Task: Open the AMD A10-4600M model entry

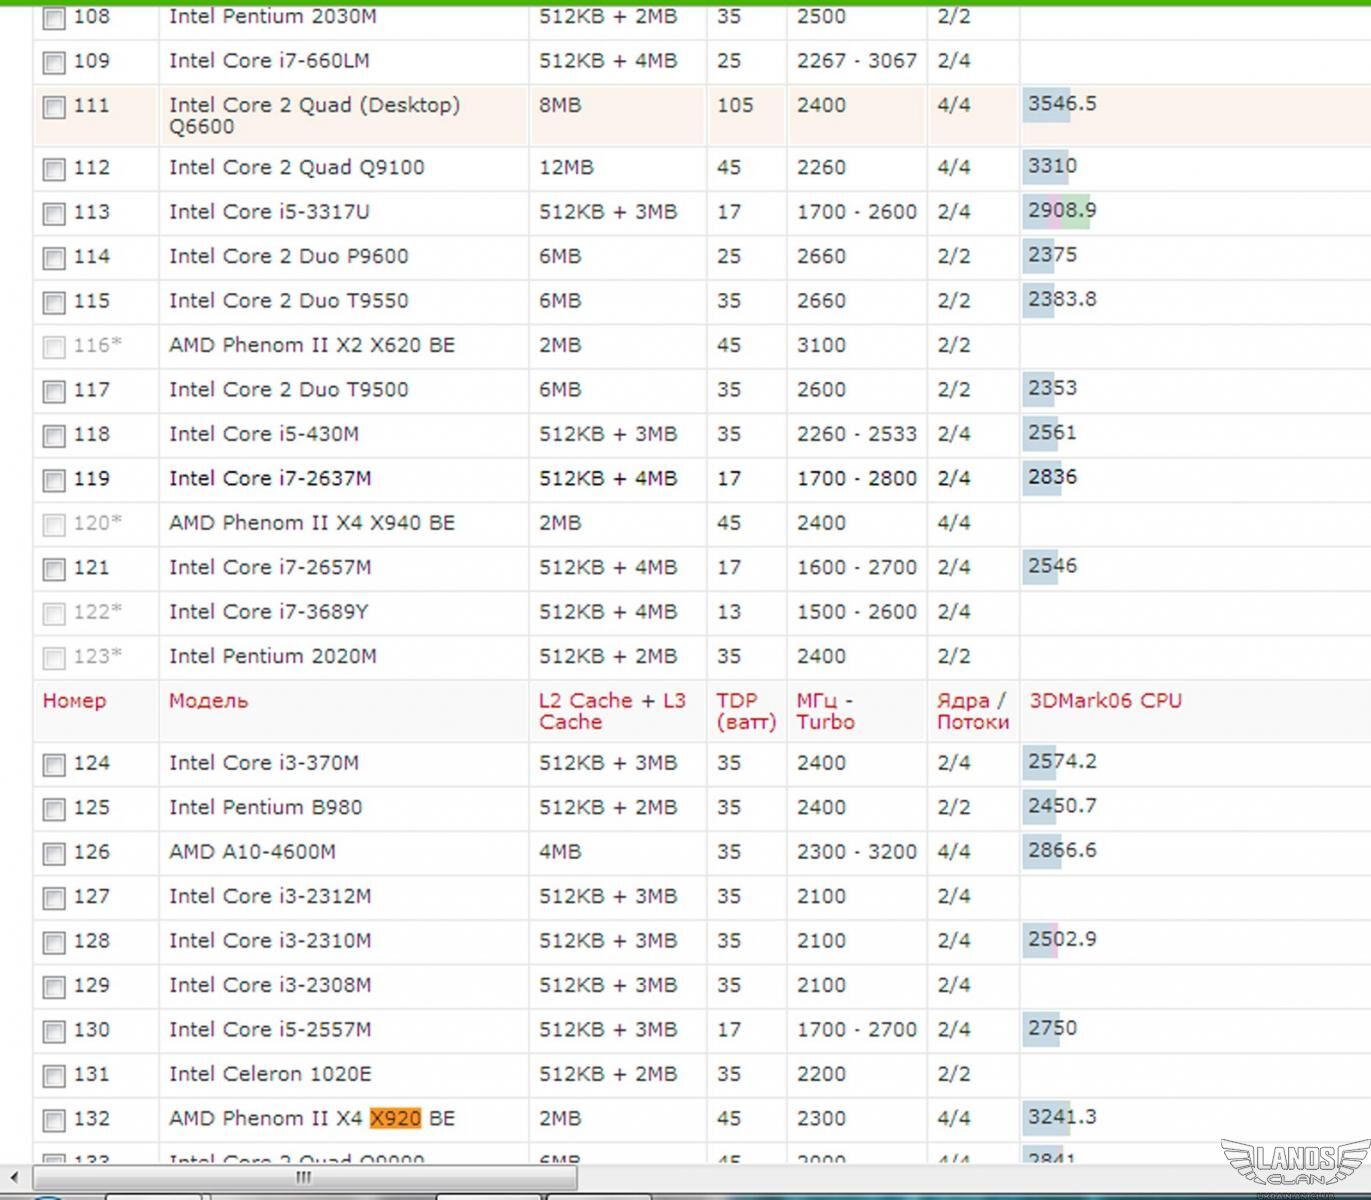Action: click(x=252, y=852)
